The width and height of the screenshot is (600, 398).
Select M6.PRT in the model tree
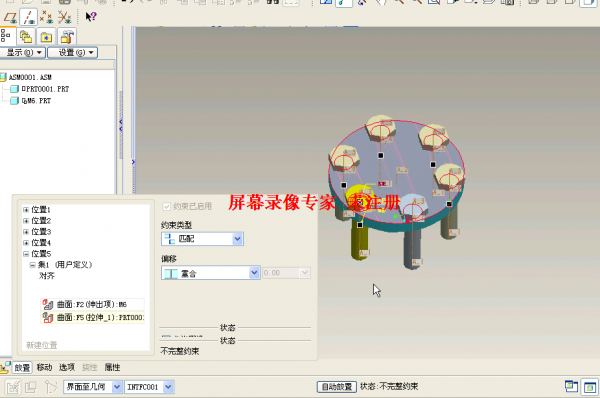point(36,101)
